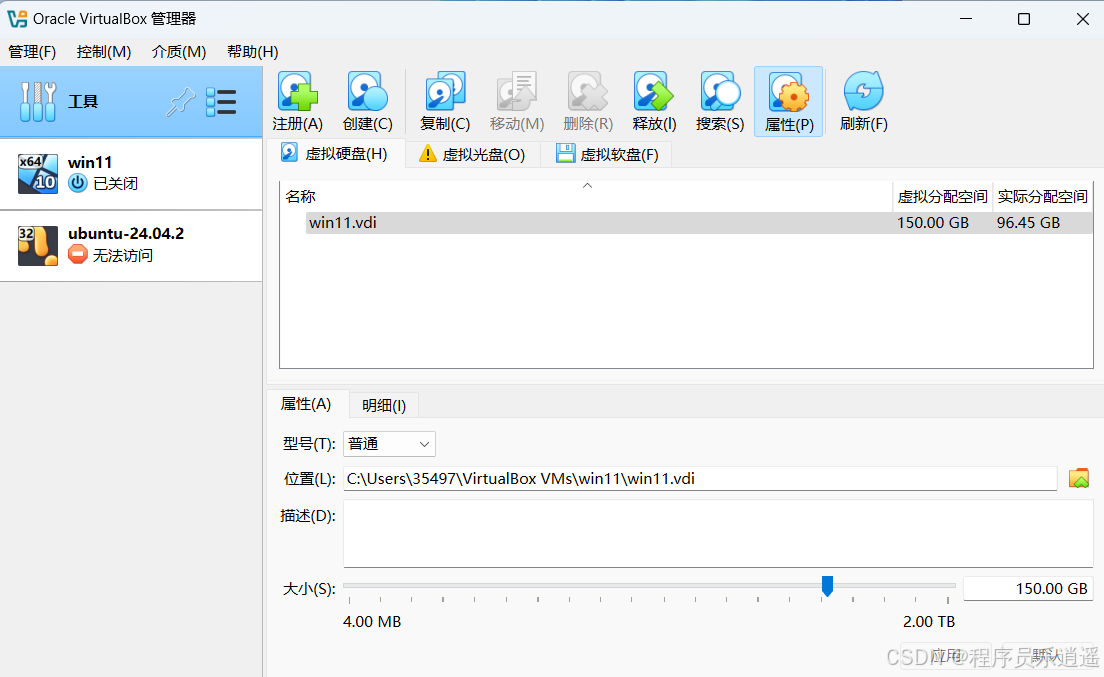Switch to the 虚拟光盘(O) tab
This screenshot has height=677, width=1104.
(x=473, y=154)
